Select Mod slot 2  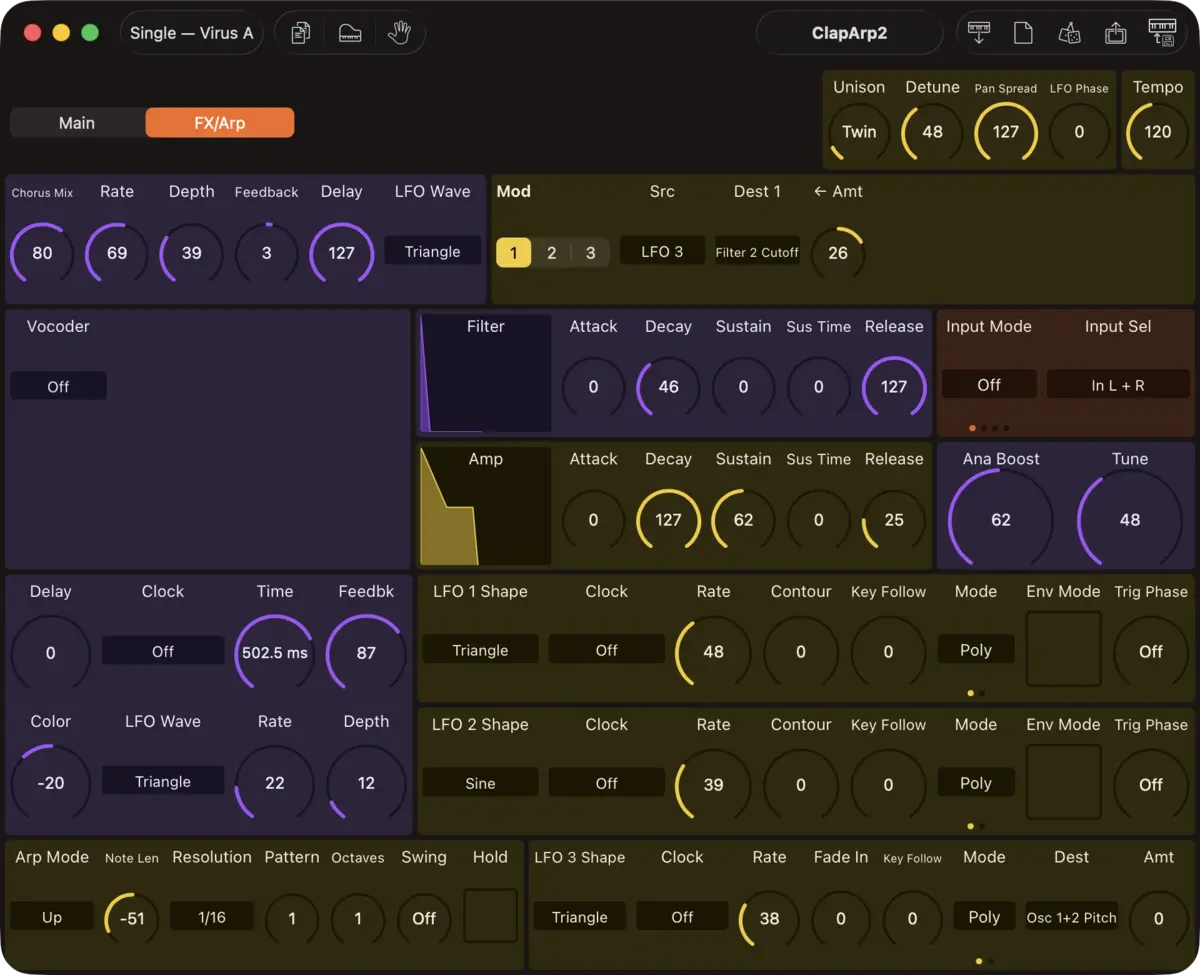551,253
